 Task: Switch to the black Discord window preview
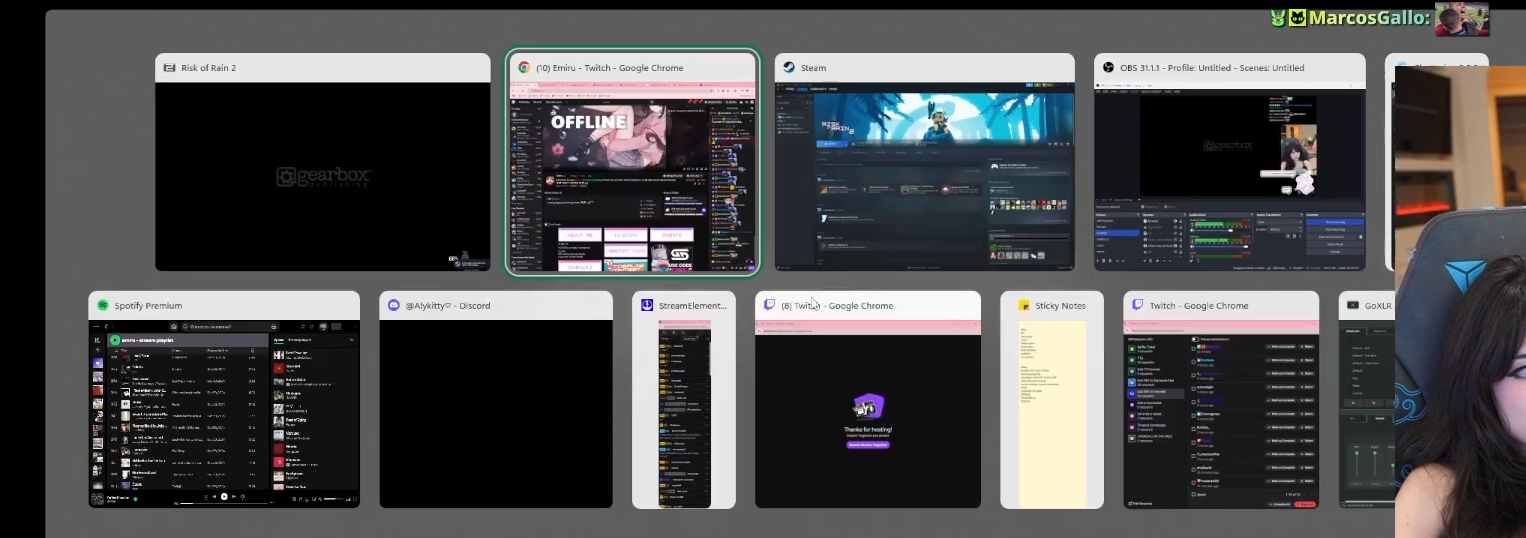[x=496, y=414]
